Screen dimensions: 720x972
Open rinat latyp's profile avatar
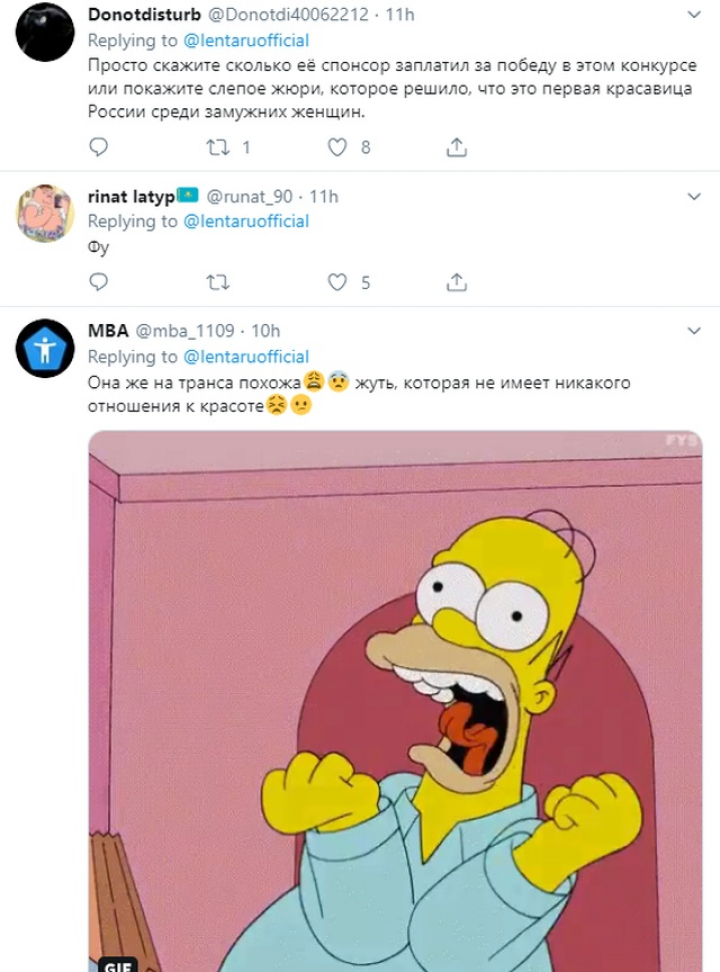(x=46, y=212)
